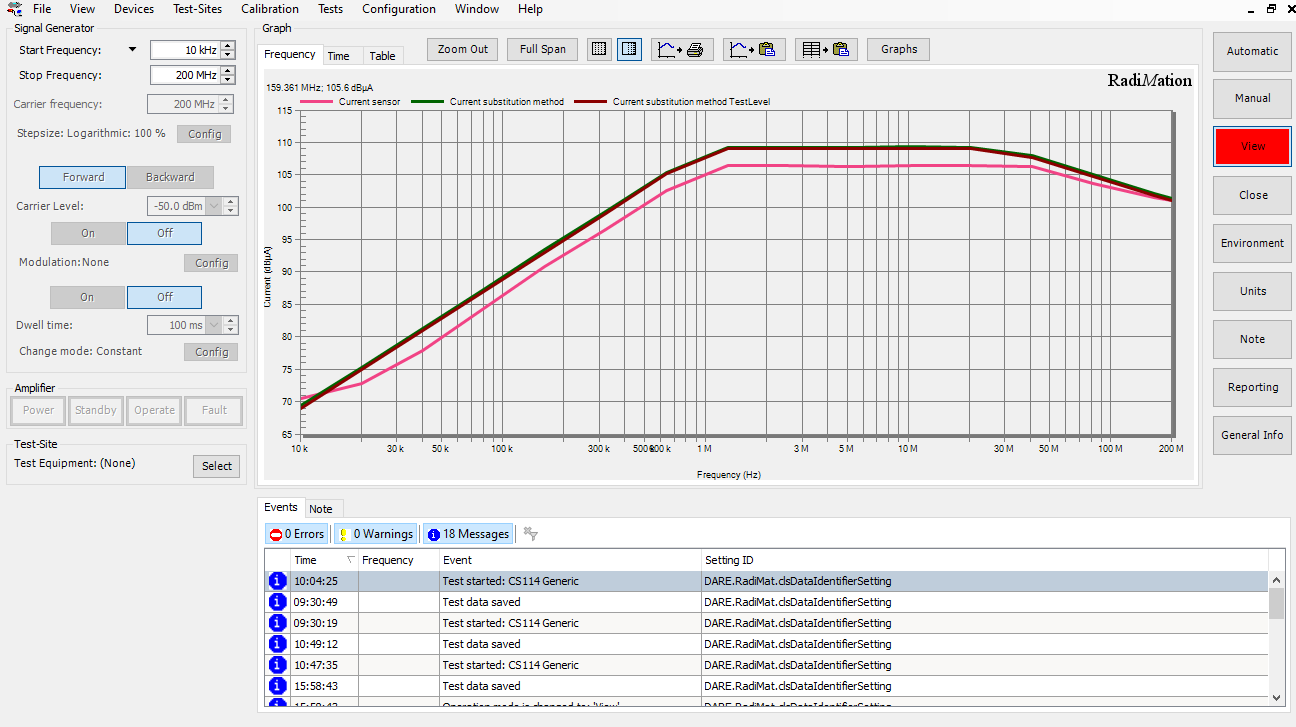Click the partial grid lines icon
The width and height of the screenshot is (1296, 727).
629,49
